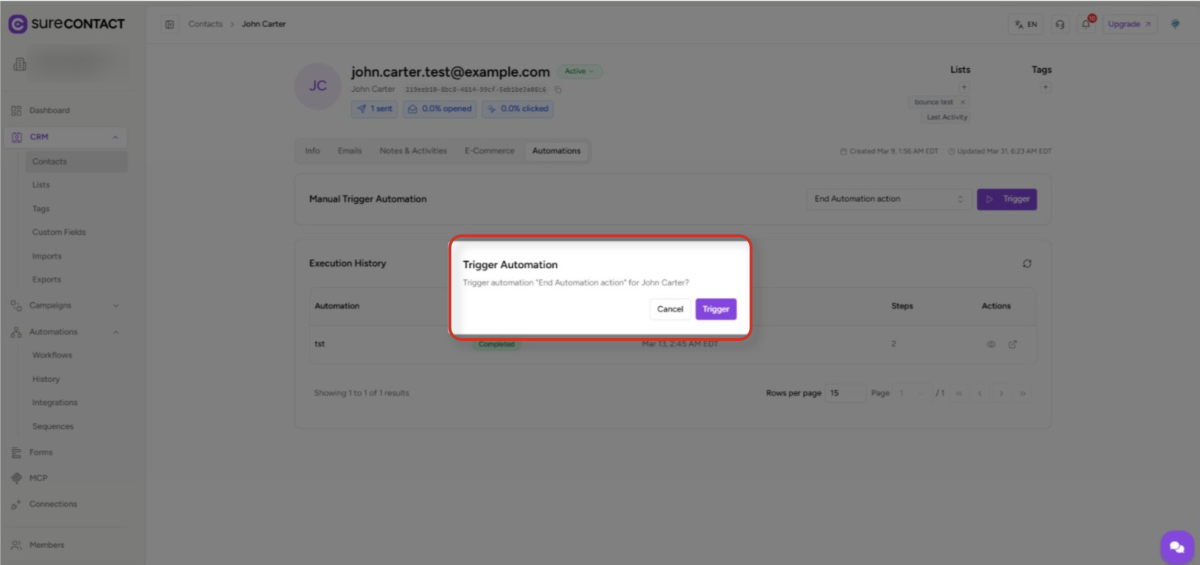
Task: Switch to the Notes & Activities tab
Action: 413,151
